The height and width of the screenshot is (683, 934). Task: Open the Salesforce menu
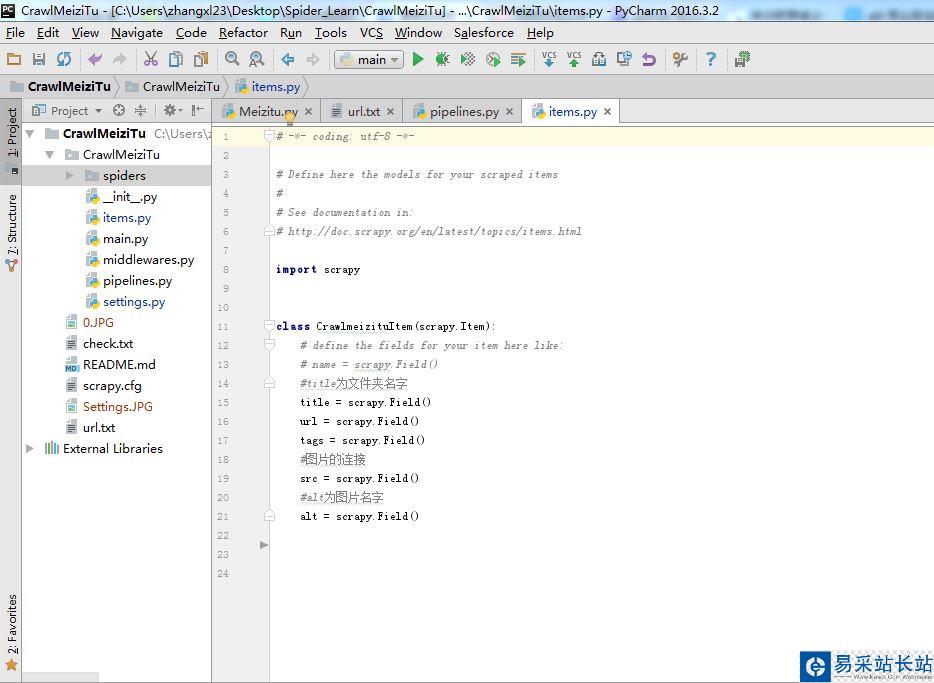point(484,33)
